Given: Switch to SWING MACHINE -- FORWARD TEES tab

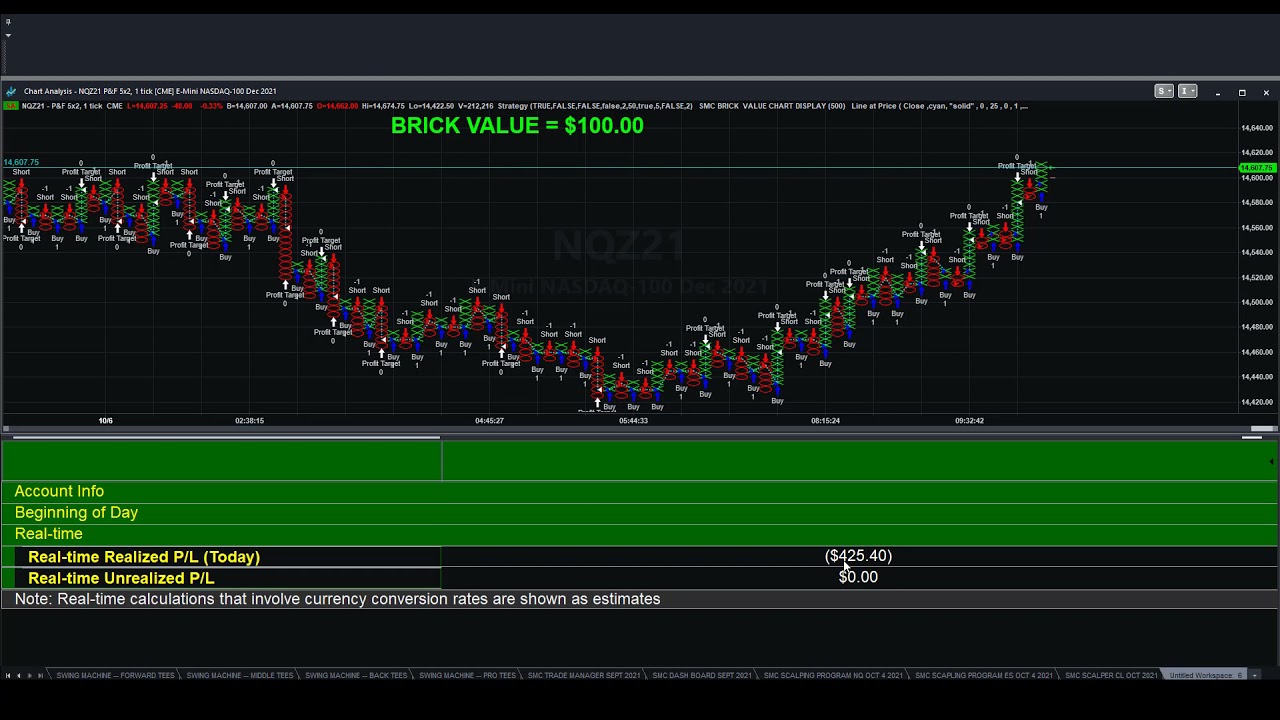Looking at the screenshot, I should click(x=115, y=675).
